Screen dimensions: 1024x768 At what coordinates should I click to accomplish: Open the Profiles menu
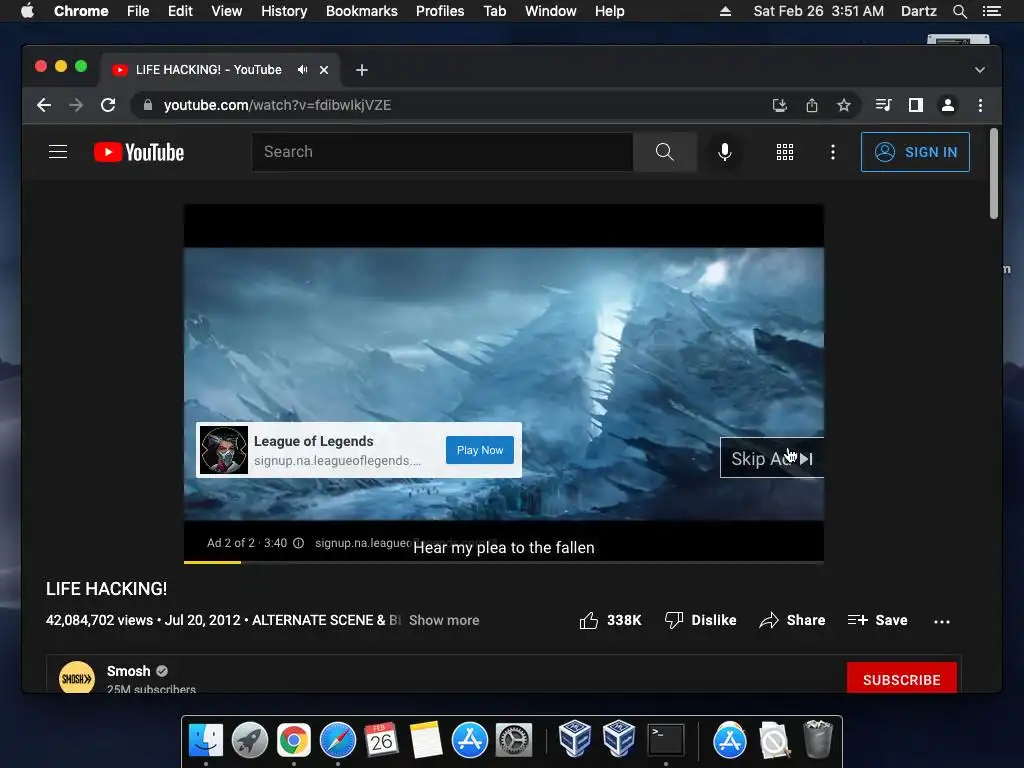[x=440, y=11]
